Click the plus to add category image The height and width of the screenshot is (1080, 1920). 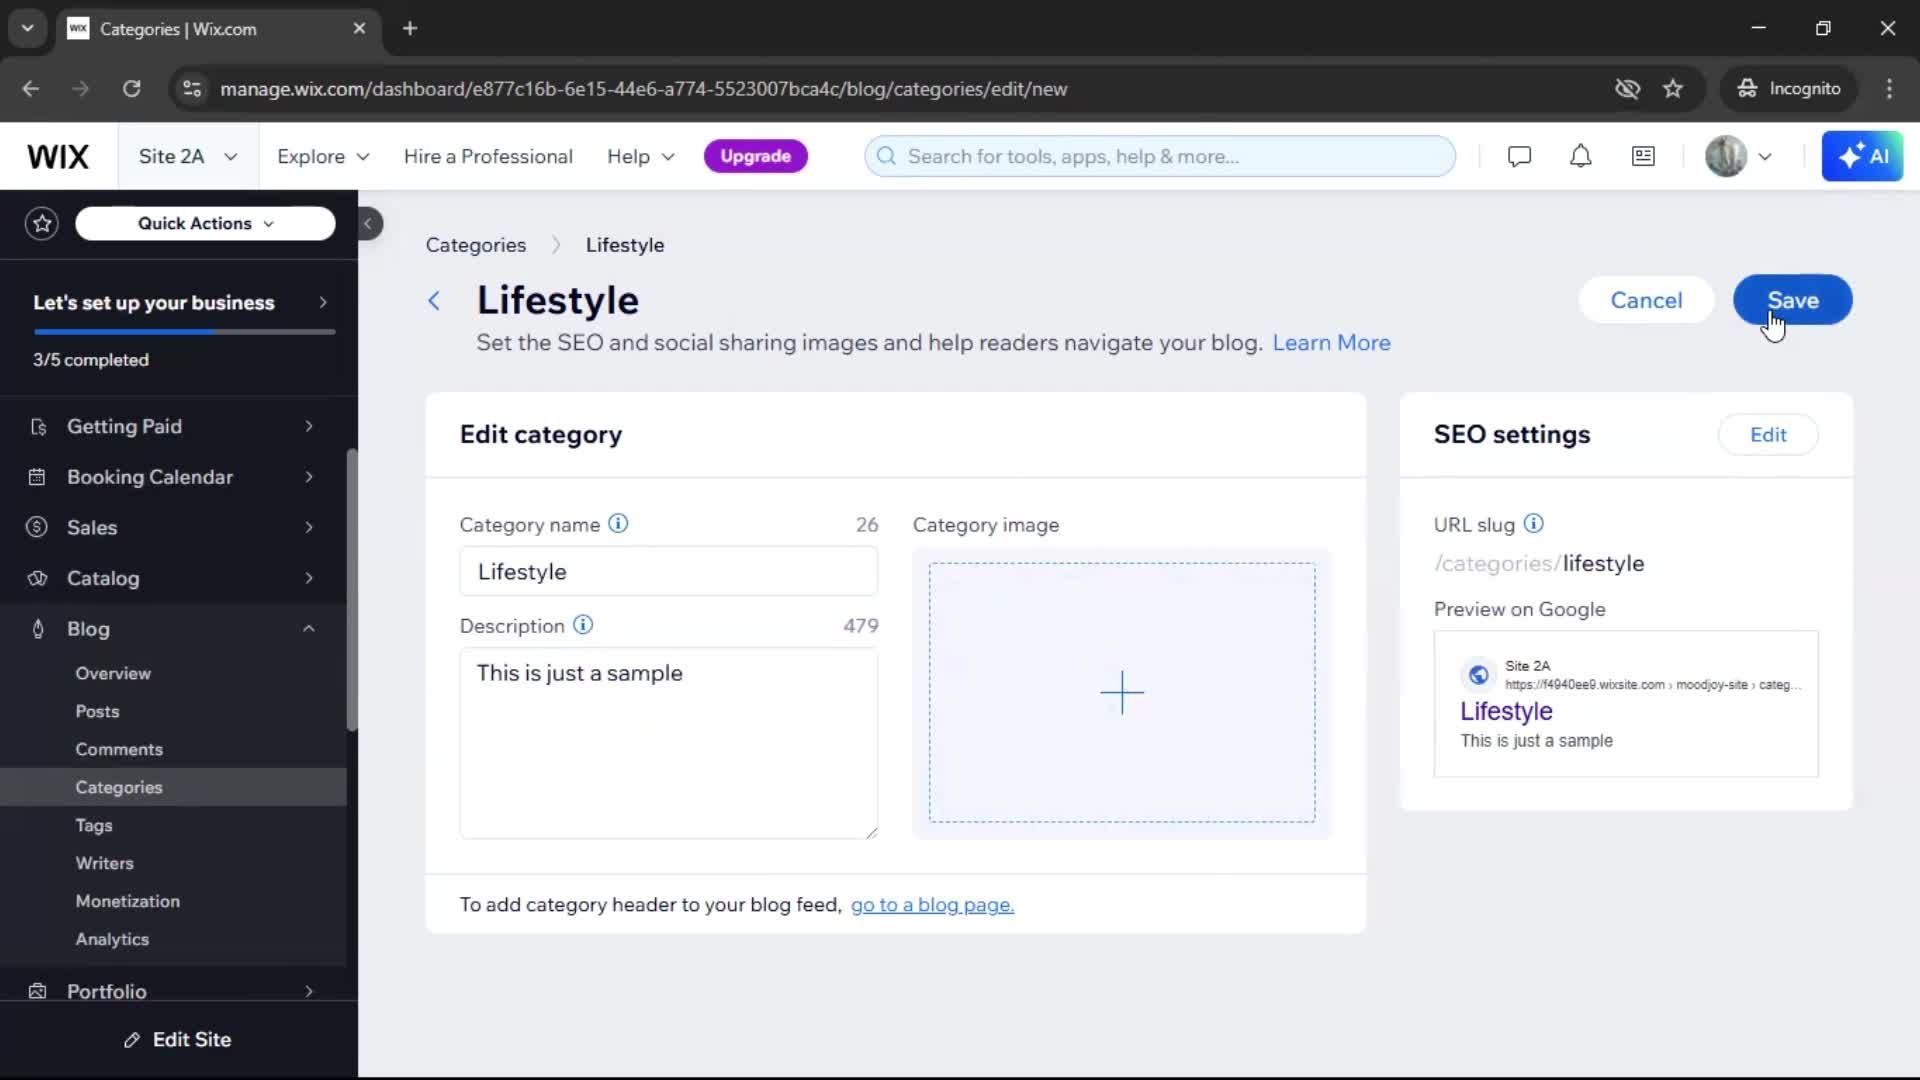tap(1122, 692)
